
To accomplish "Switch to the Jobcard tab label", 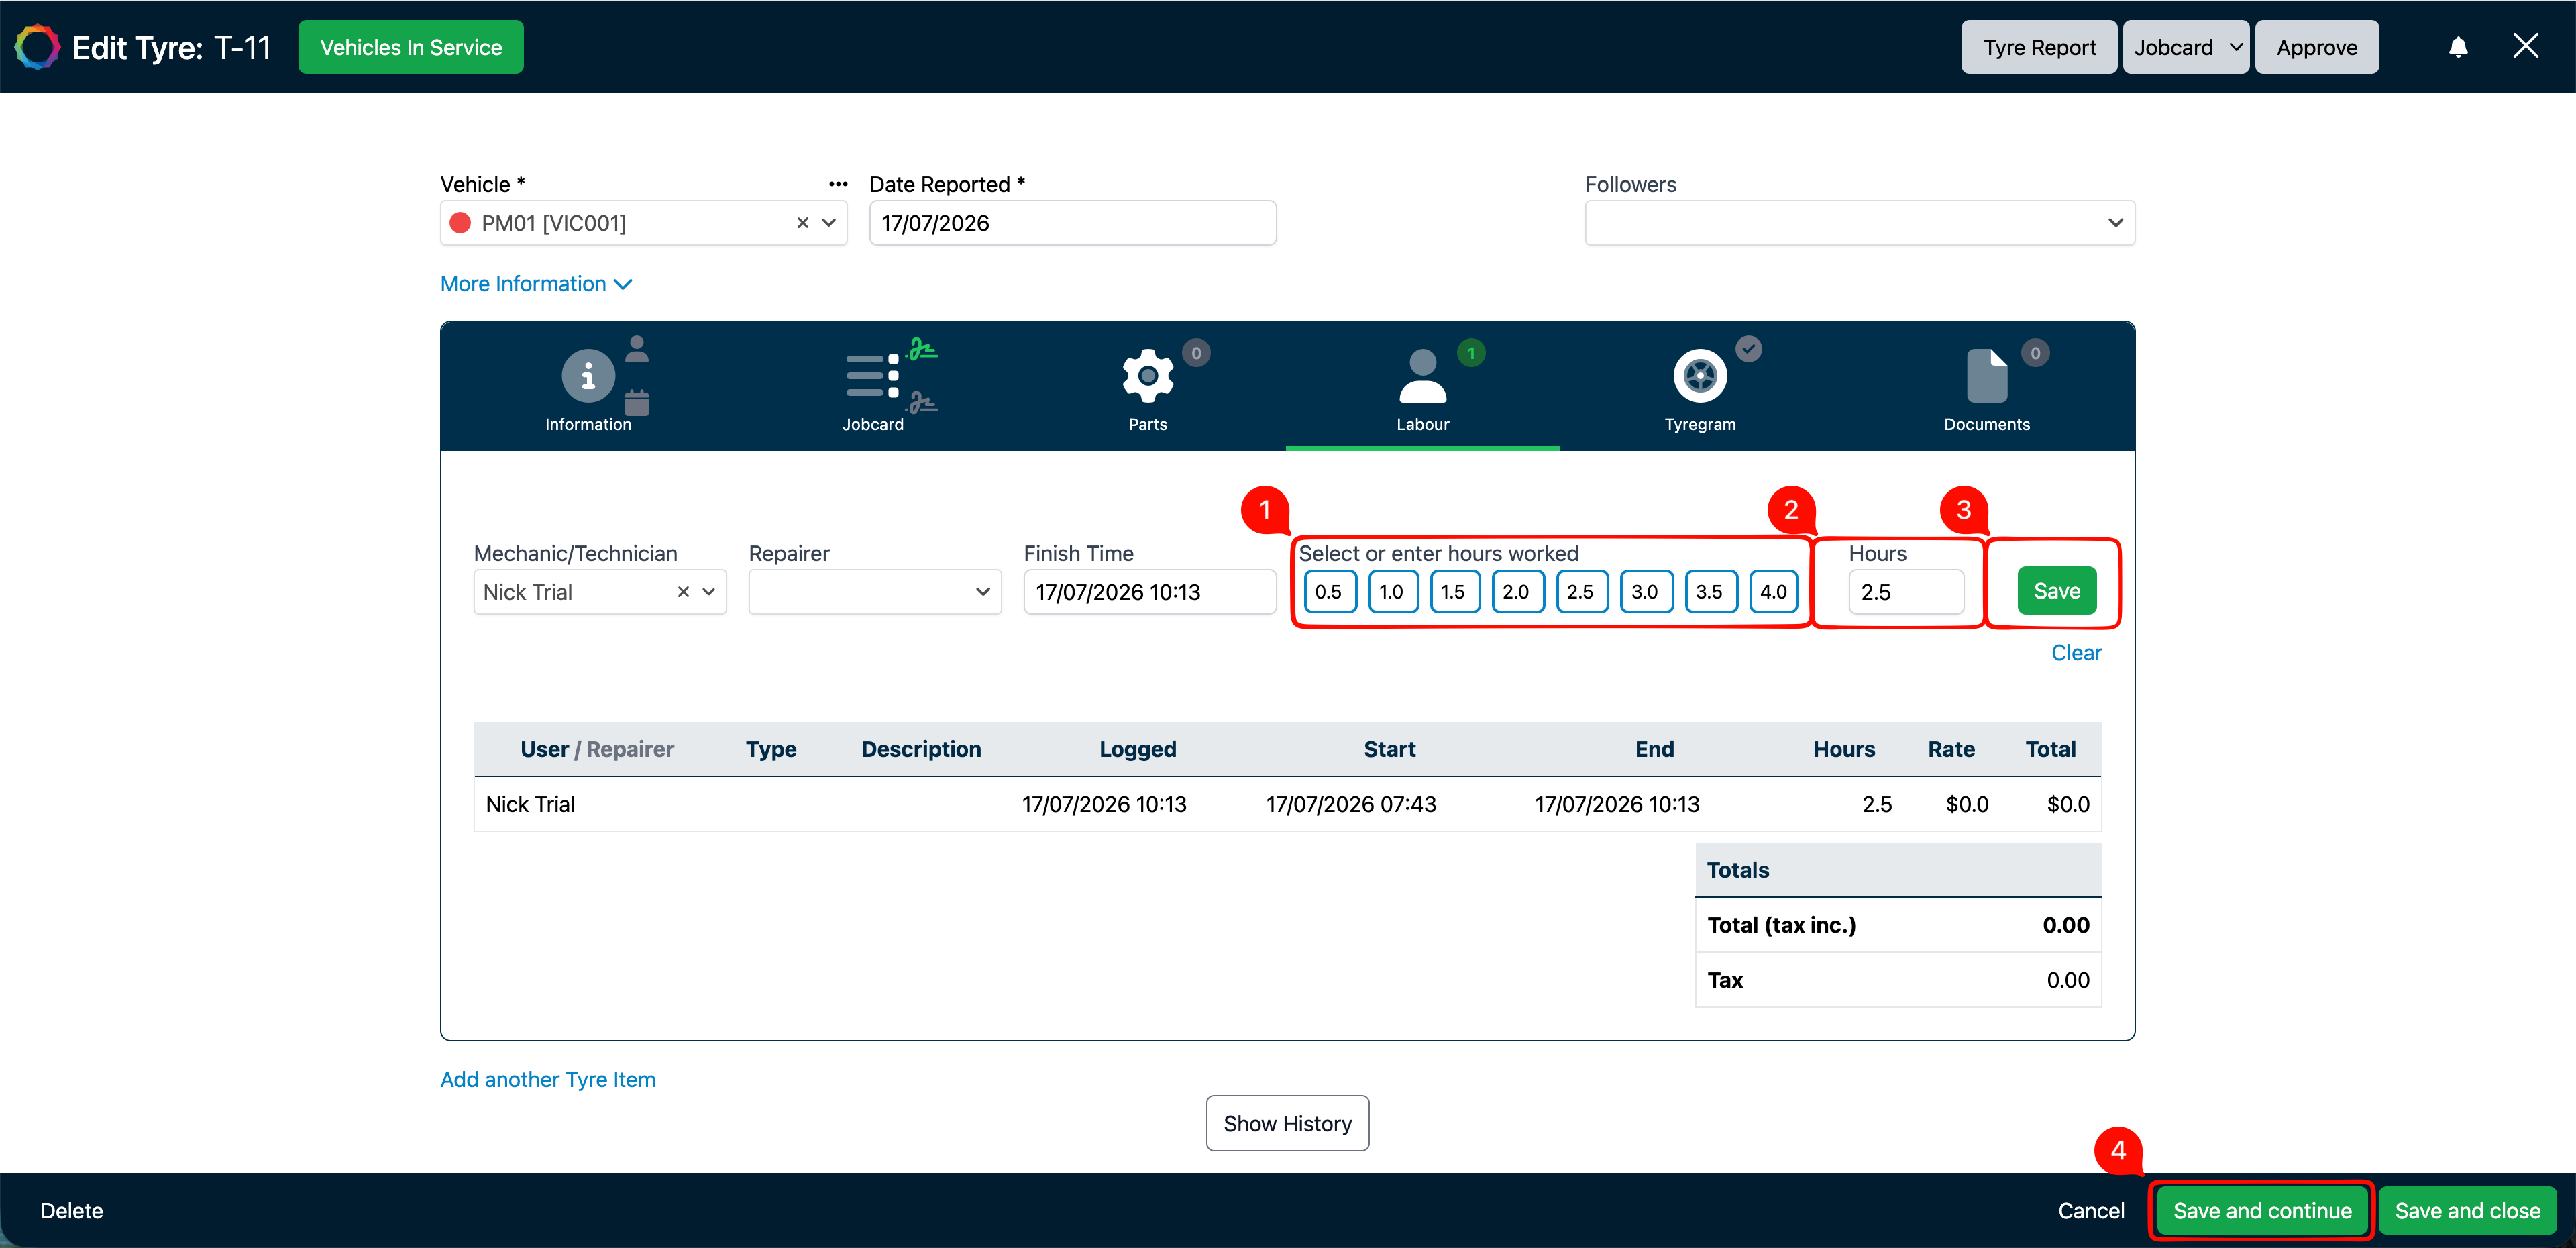I will pos(872,425).
